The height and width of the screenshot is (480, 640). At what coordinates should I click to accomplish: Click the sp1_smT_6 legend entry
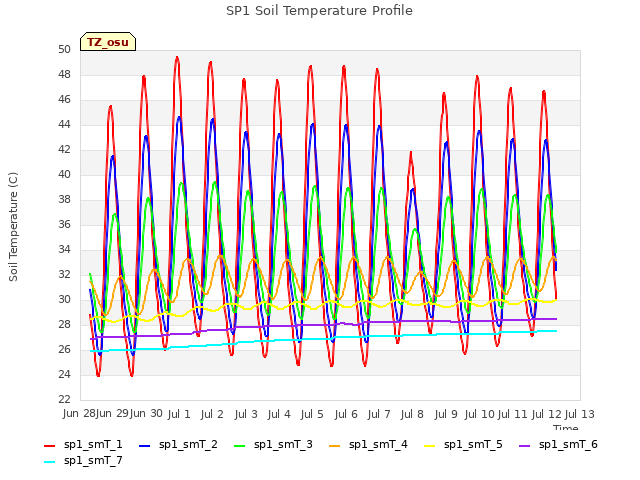point(559,444)
